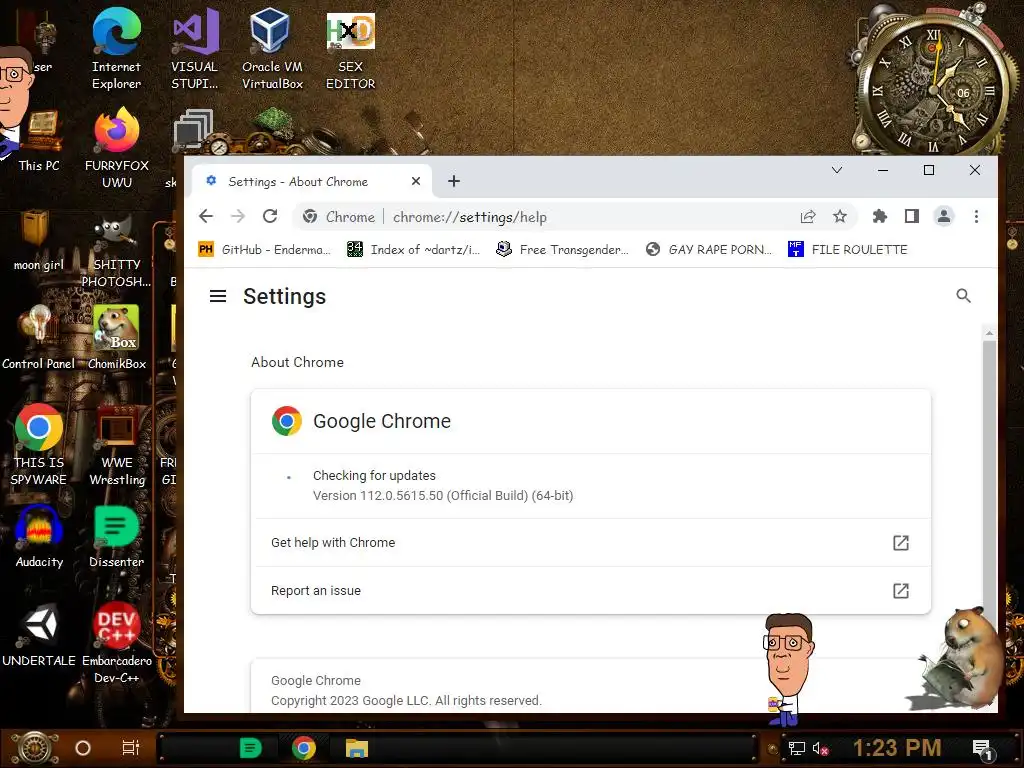This screenshot has width=1024, height=768.
Task: Click the external-link icon beside Report an issue
Action: (901, 590)
